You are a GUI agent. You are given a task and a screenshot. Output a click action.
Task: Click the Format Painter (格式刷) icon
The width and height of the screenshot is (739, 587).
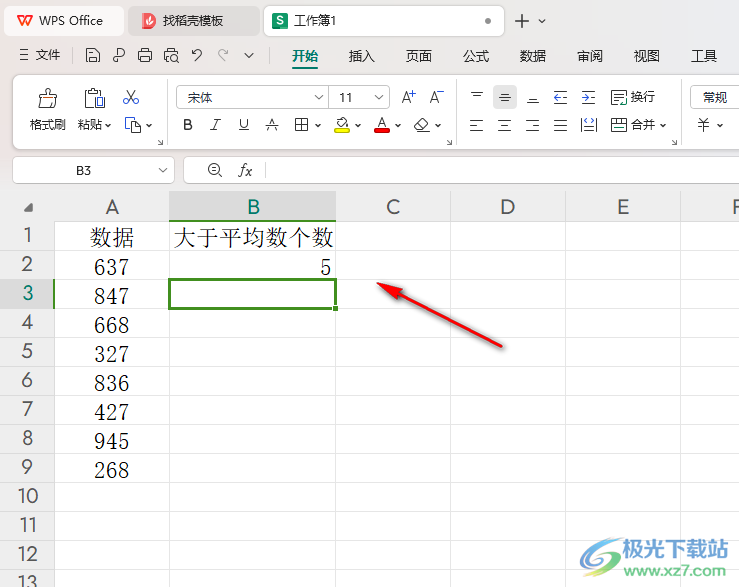48,99
